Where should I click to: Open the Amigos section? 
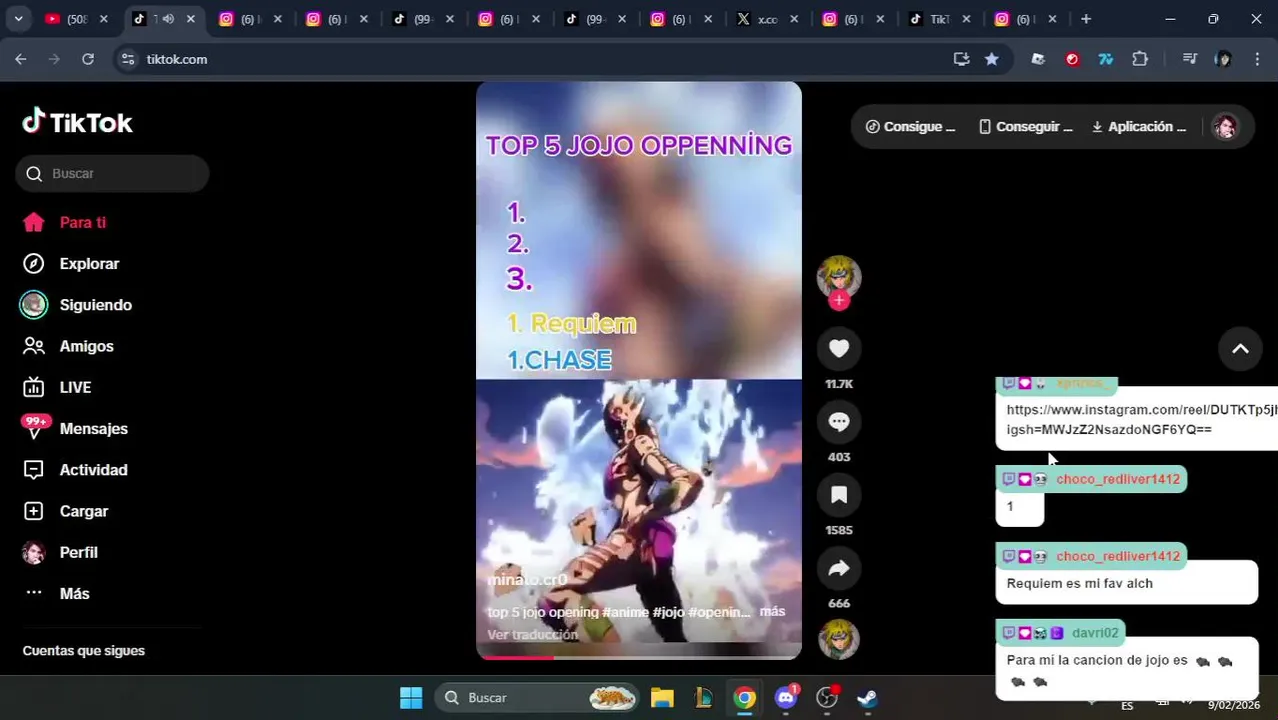[x=68, y=346]
